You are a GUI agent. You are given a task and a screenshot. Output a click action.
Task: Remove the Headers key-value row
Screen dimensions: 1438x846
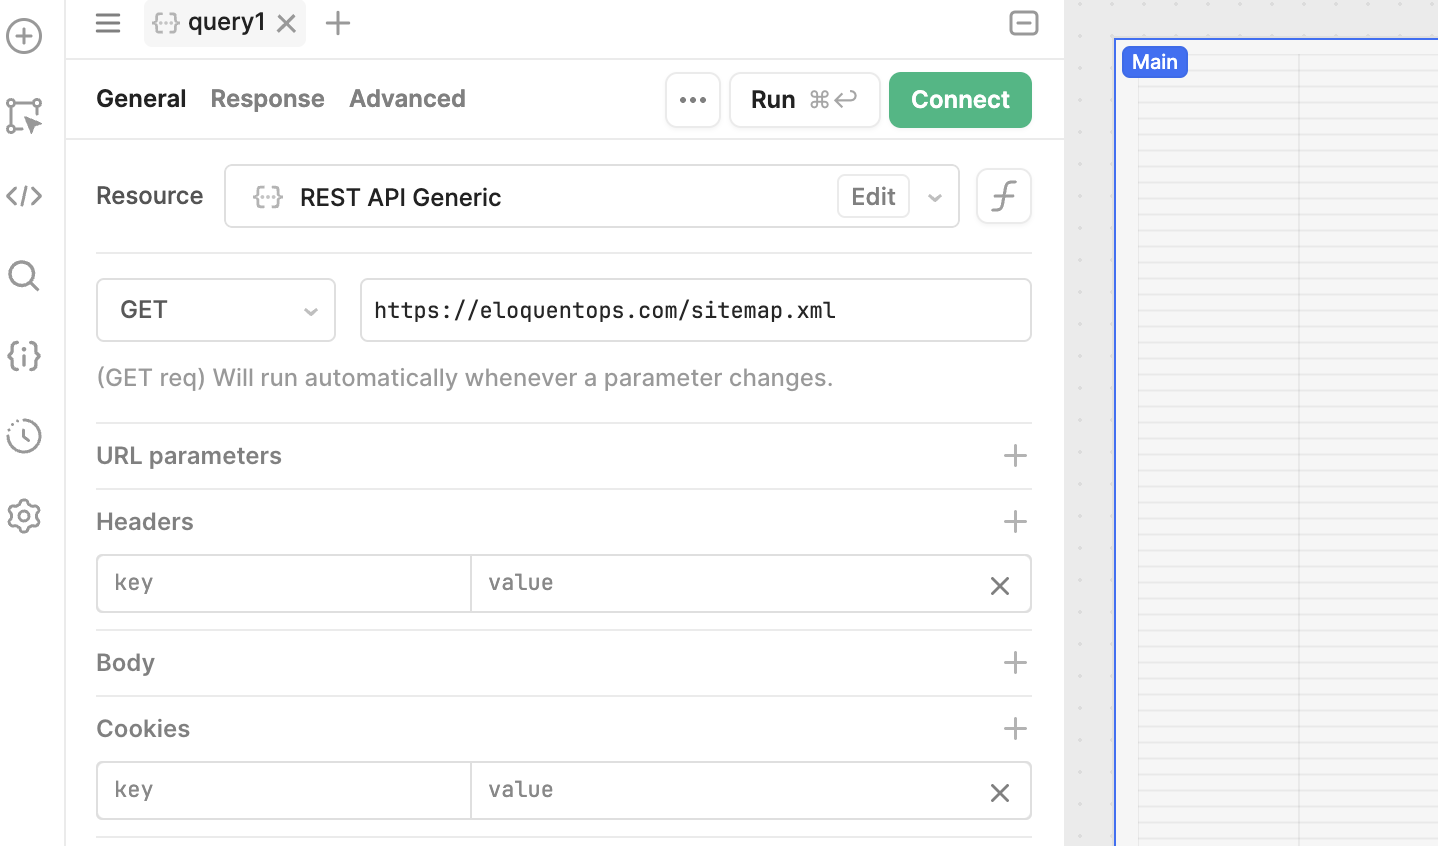(x=999, y=586)
